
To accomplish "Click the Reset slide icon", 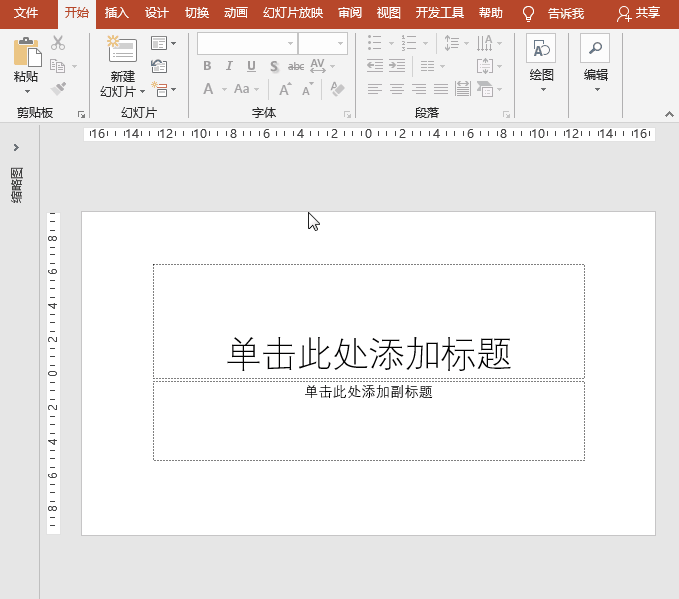I will coord(159,66).
